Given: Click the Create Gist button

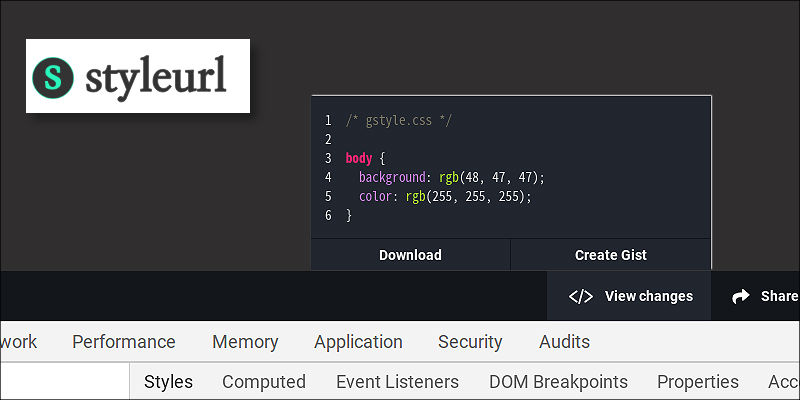Looking at the screenshot, I should [611, 255].
